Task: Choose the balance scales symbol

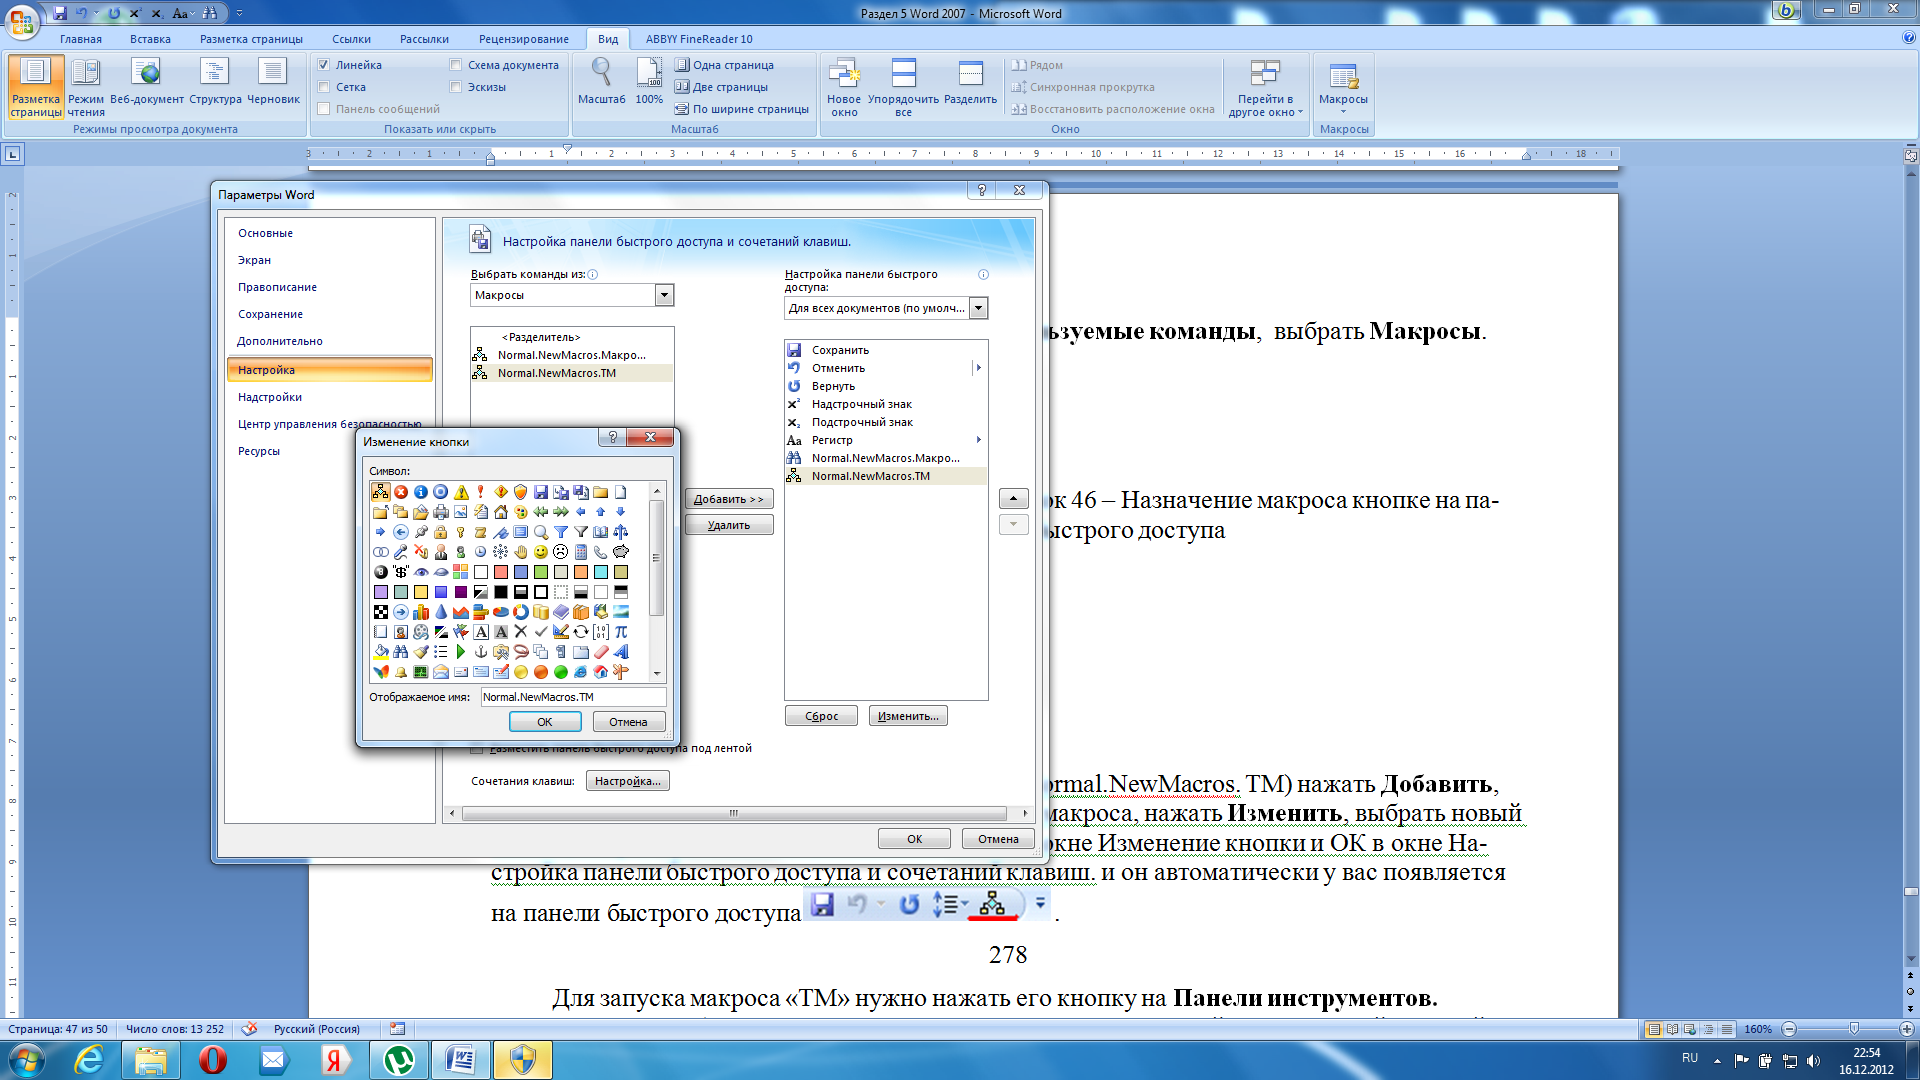Action: (x=621, y=532)
